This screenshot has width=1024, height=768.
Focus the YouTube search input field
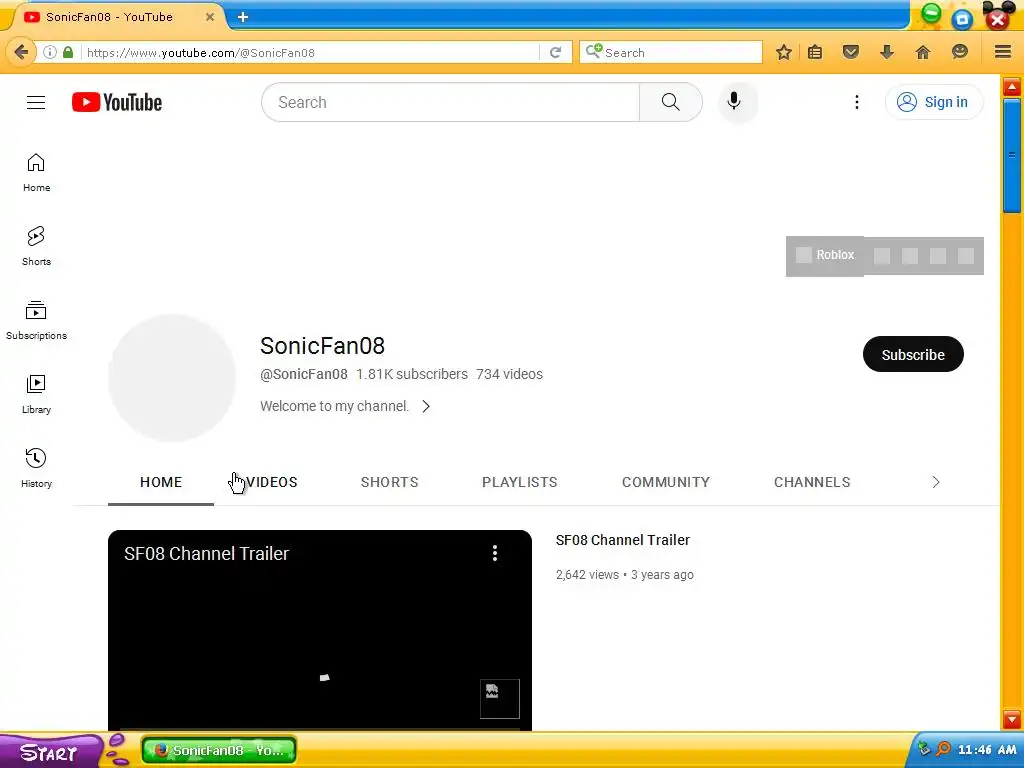pos(450,102)
